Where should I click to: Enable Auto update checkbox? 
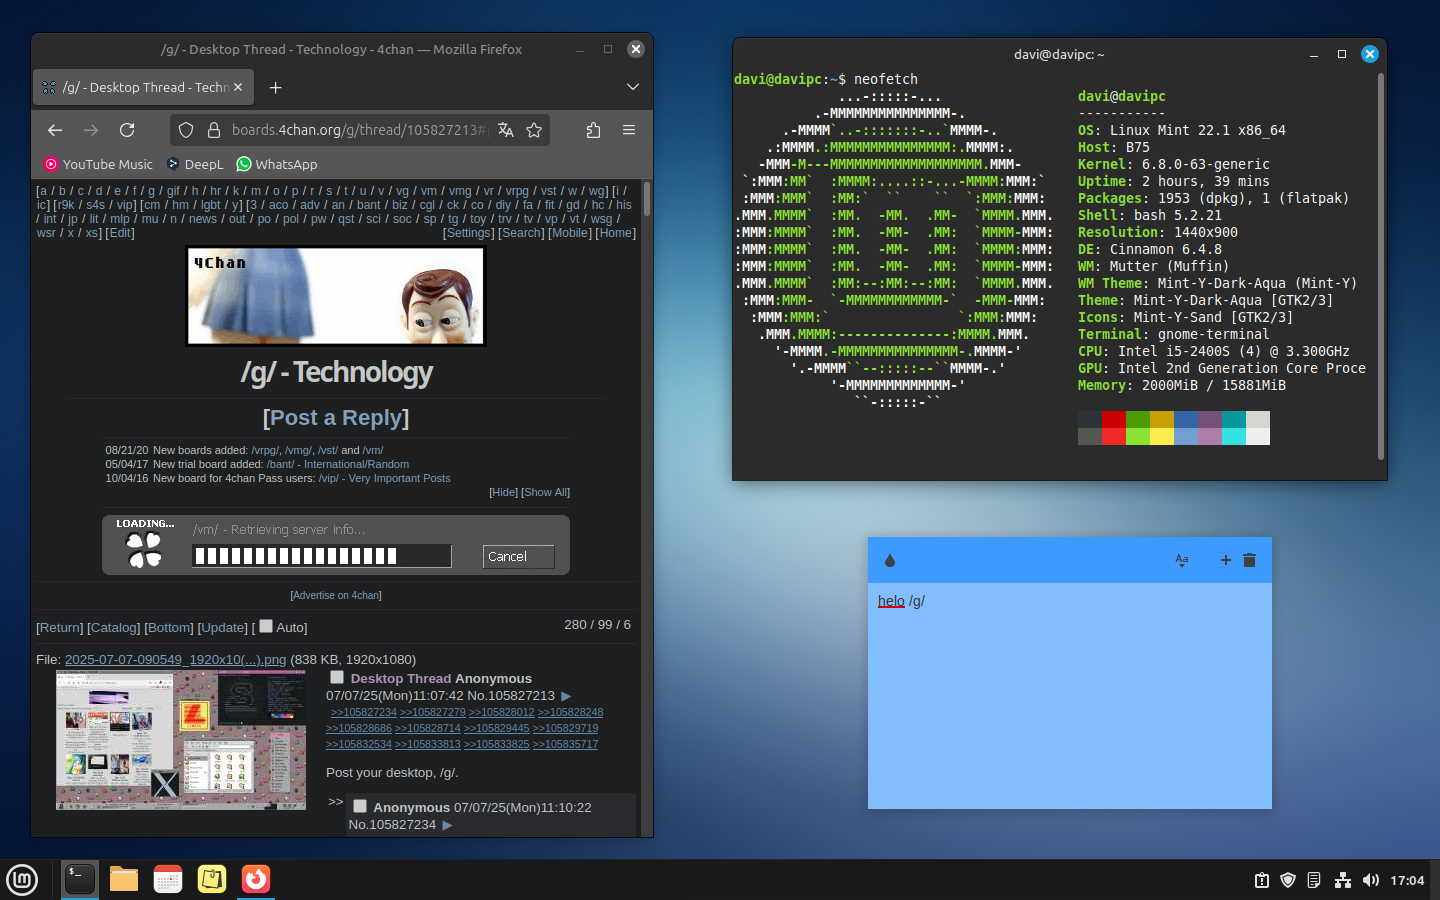[266, 626]
